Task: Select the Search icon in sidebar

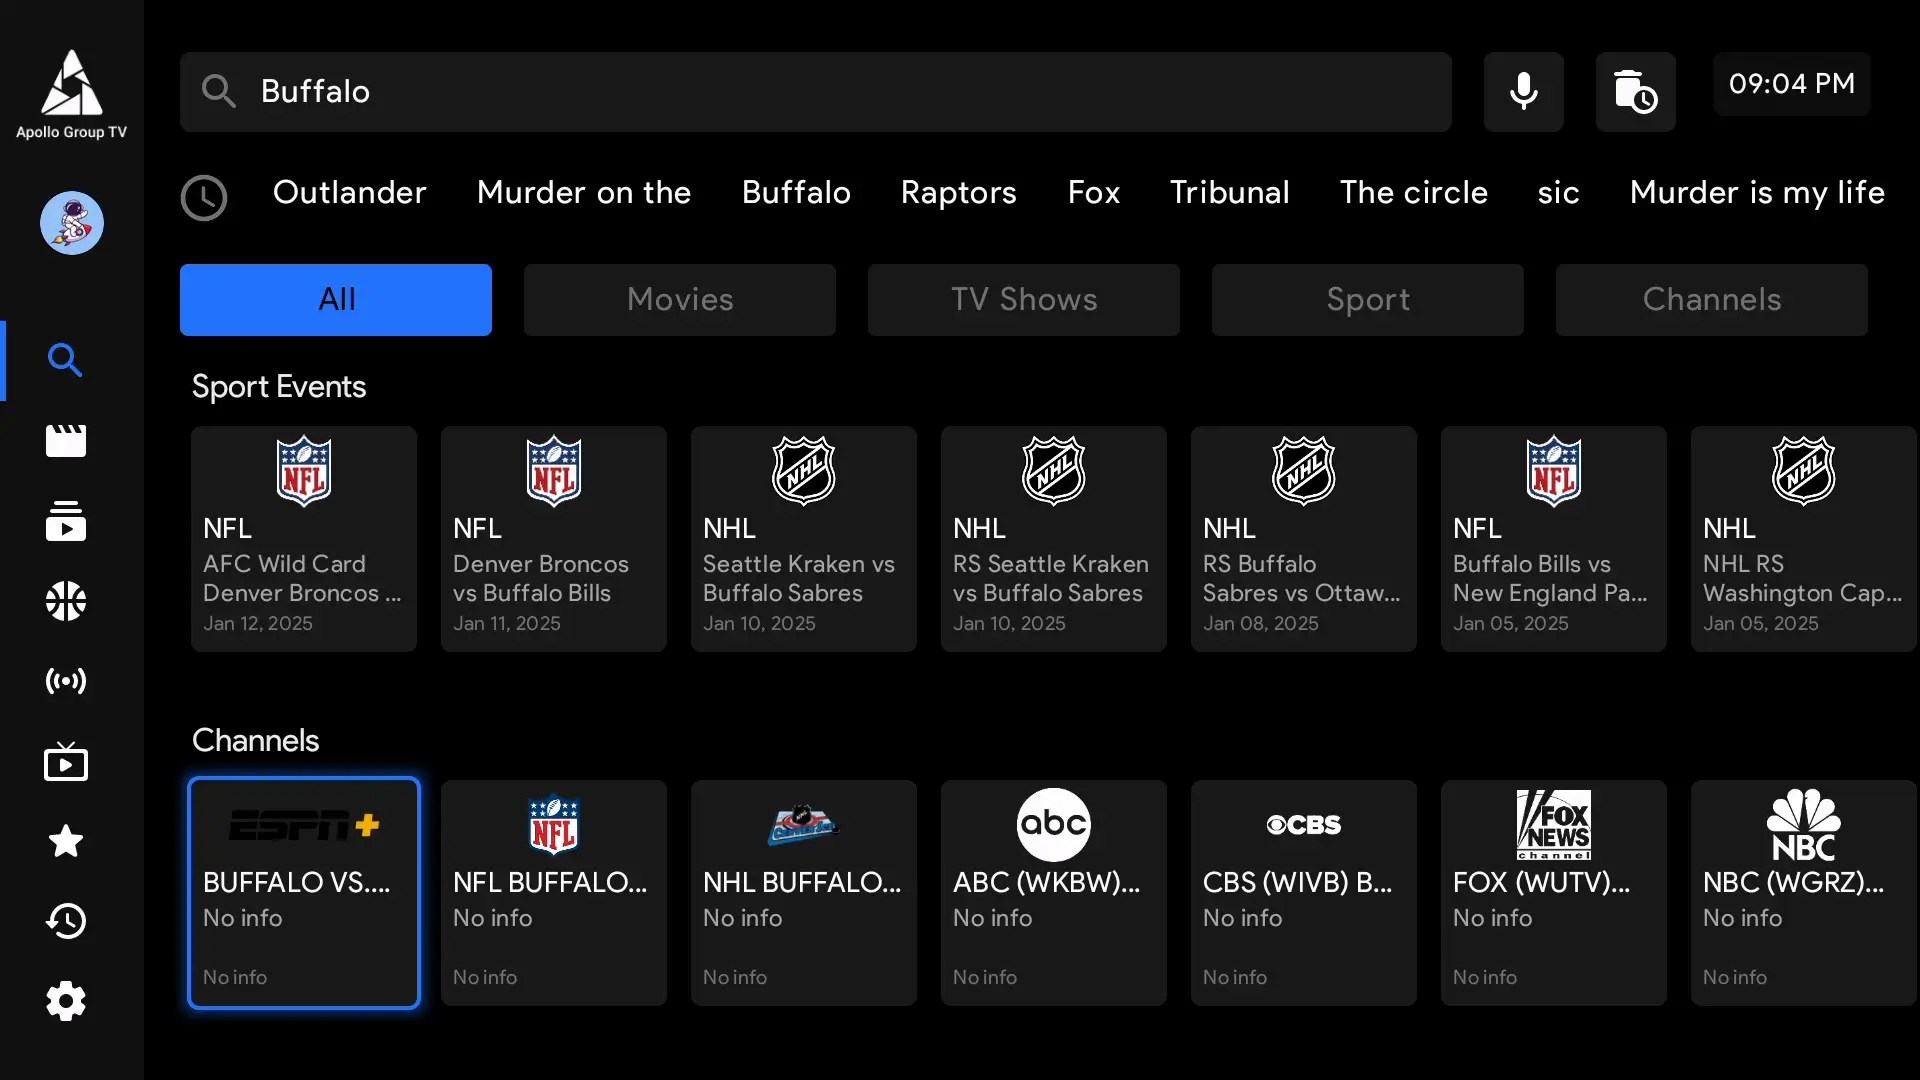Action: pos(66,360)
